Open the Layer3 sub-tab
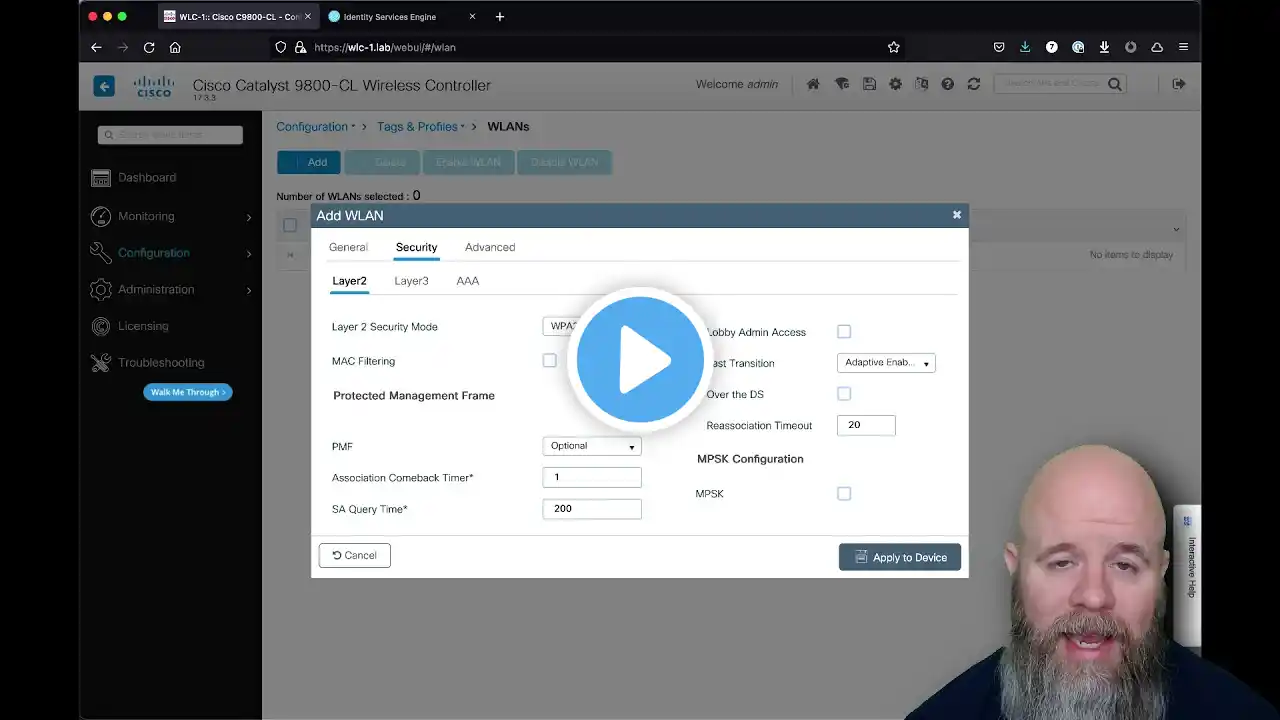The height and width of the screenshot is (720, 1280). click(411, 281)
